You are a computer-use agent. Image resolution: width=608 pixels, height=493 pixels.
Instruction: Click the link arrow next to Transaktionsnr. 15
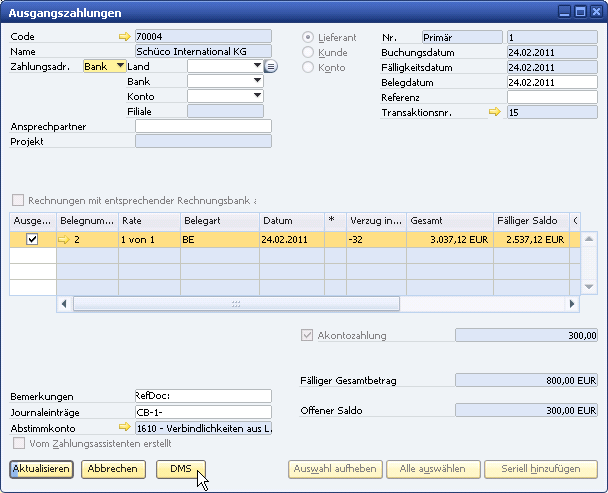pyautogui.click(x=494, y=112)
